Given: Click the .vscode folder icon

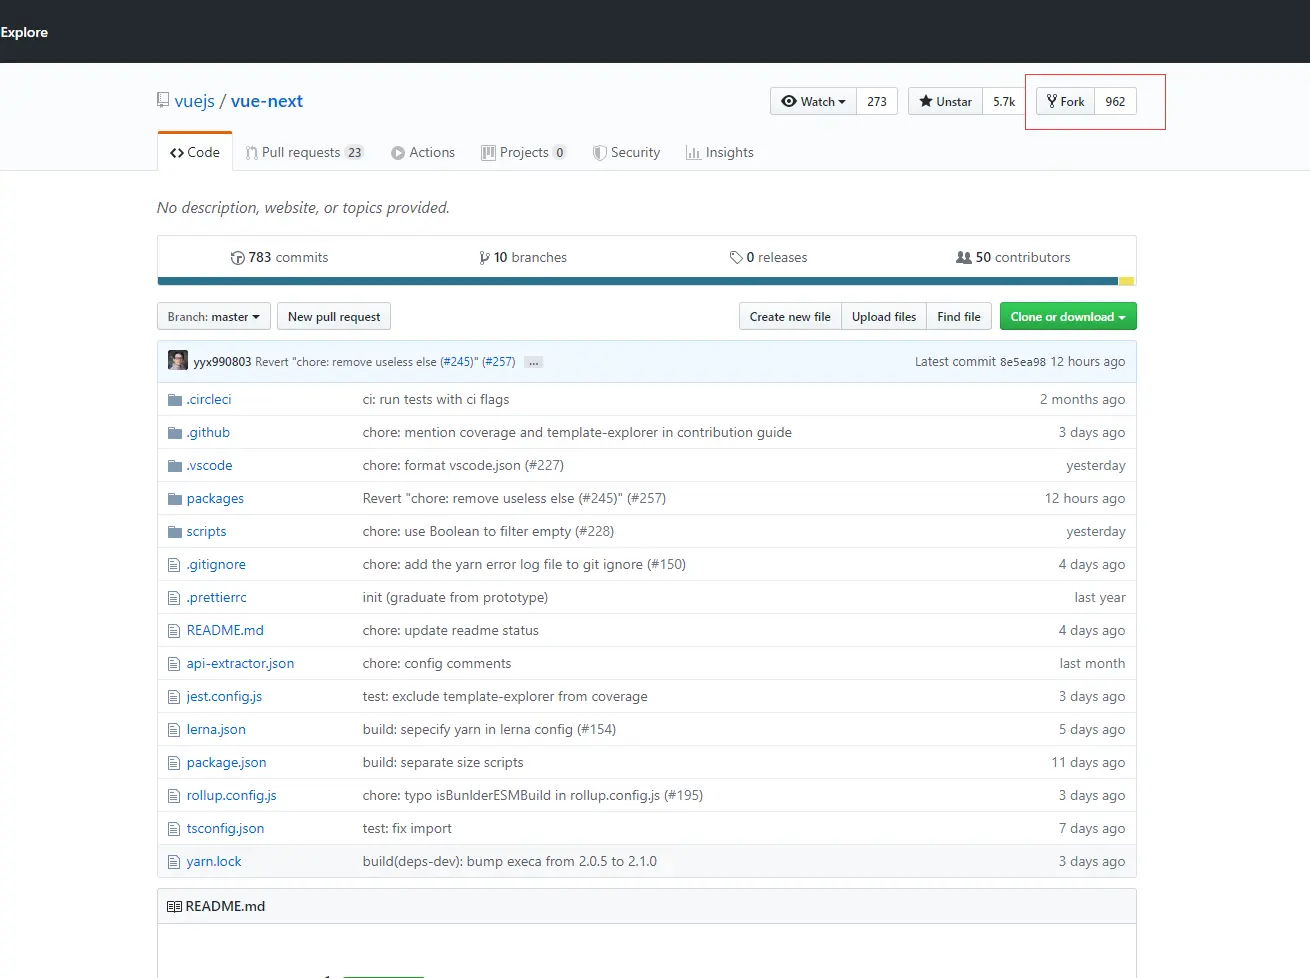Looking at the screenshot, I should pyautogui.click(x=175, y=466).
